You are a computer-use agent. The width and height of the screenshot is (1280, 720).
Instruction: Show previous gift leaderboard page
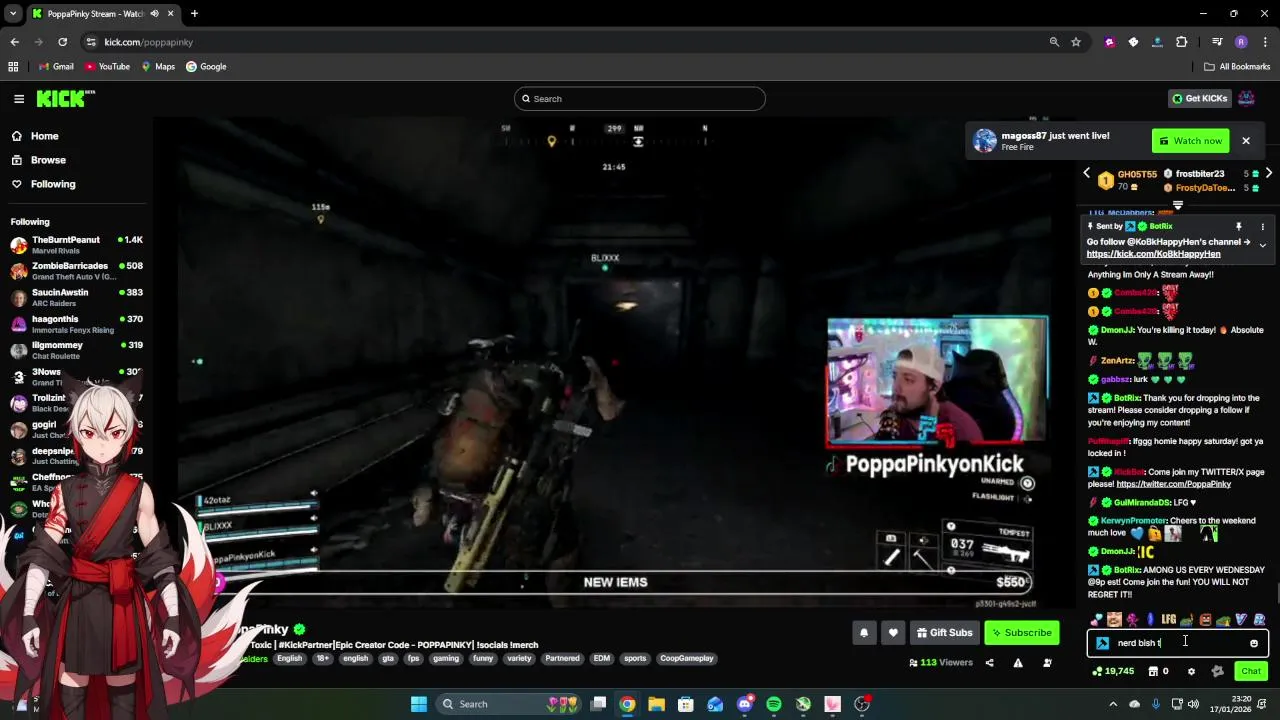(x=1087, y=174)
